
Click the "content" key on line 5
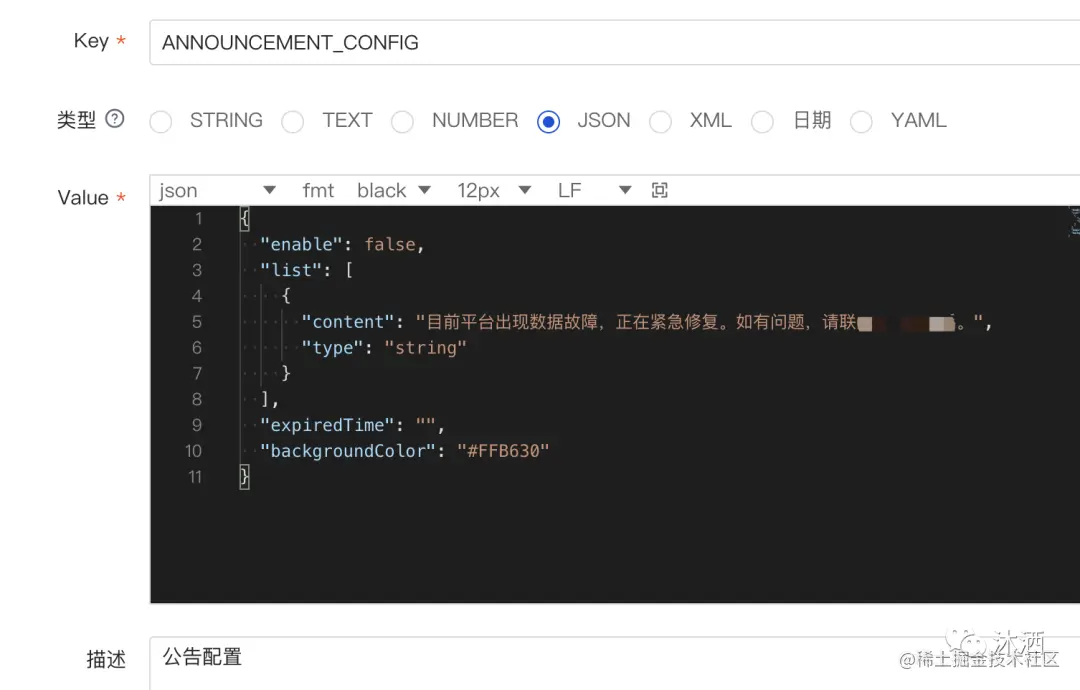(x=348, y=322)
